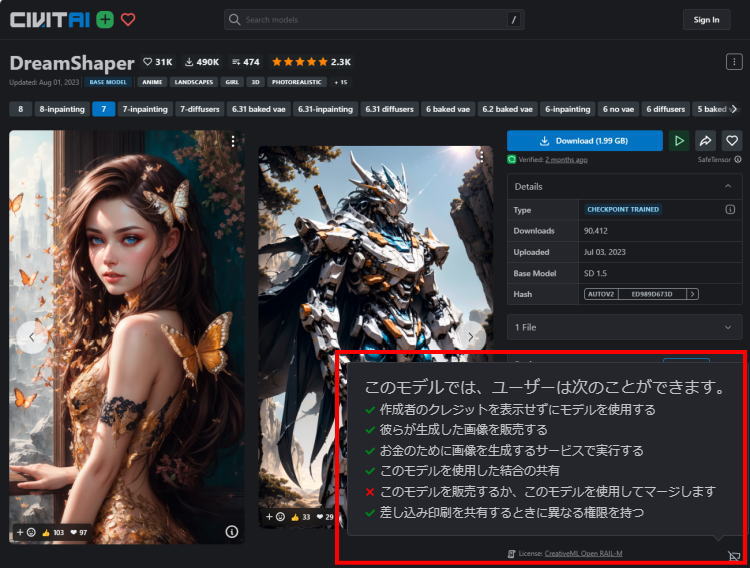
Task: Click the SD 1.5 base model value
Action: click(x=595, y=273)
